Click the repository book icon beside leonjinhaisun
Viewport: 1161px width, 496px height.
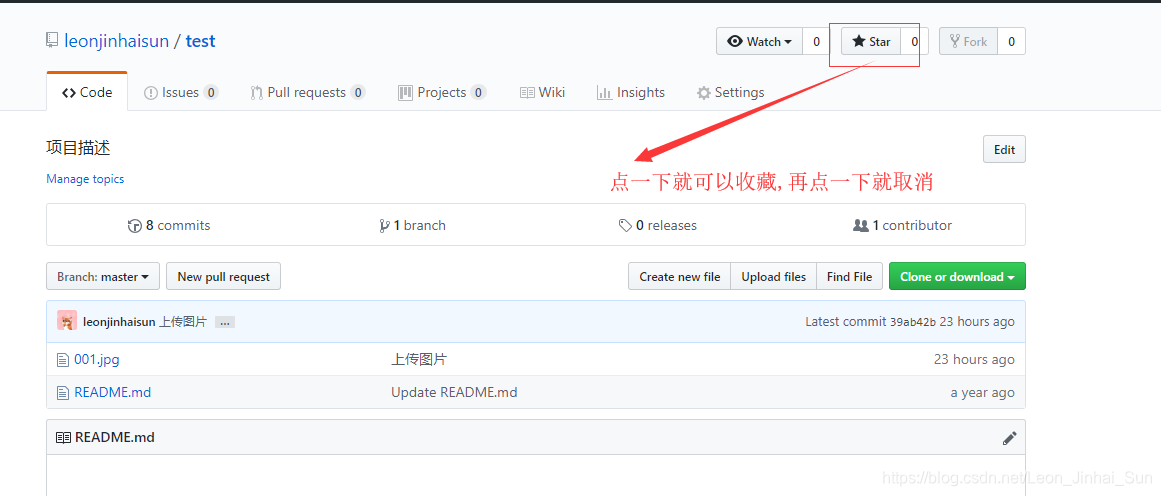52,40
